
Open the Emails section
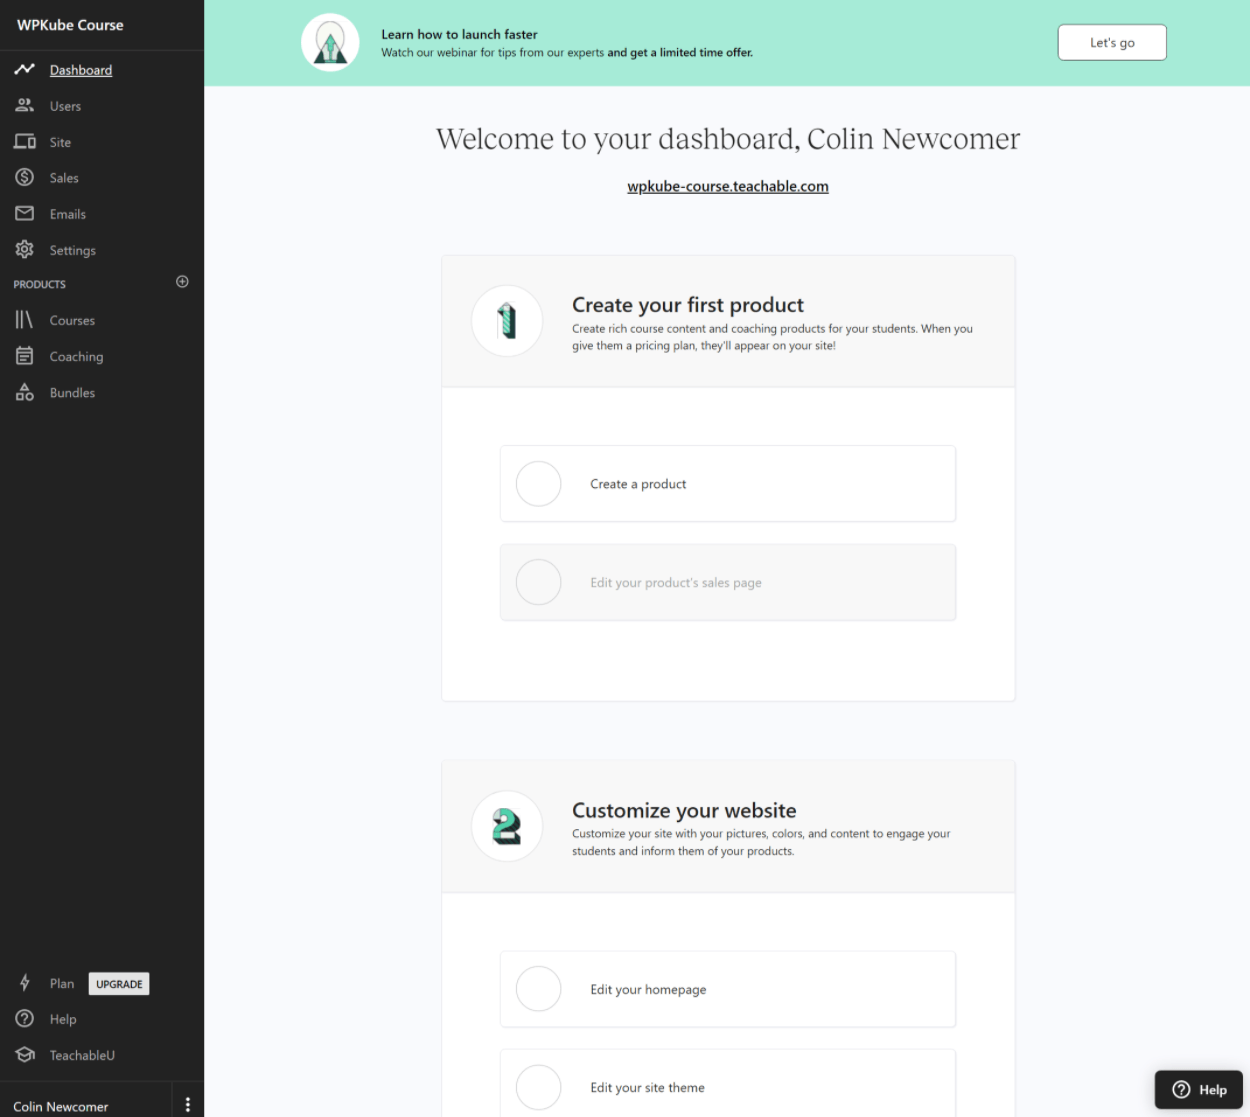[68, 214]
